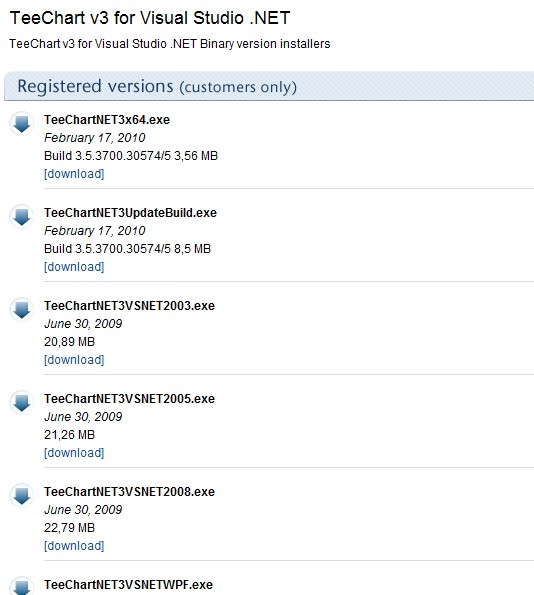The image size is (534, 595).
Task: Click the Registered versions section header
Action: point(269,86)
